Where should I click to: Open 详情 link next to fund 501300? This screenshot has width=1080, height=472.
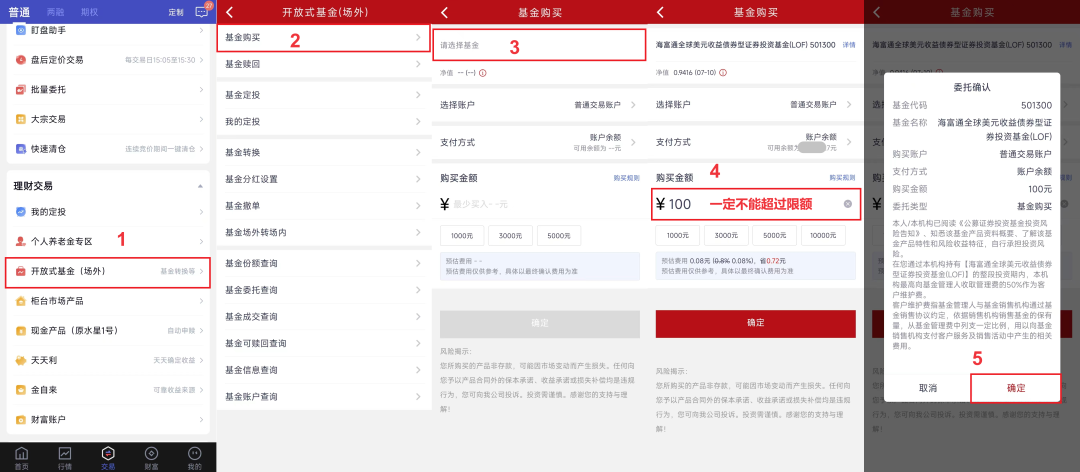click(849, 44)
